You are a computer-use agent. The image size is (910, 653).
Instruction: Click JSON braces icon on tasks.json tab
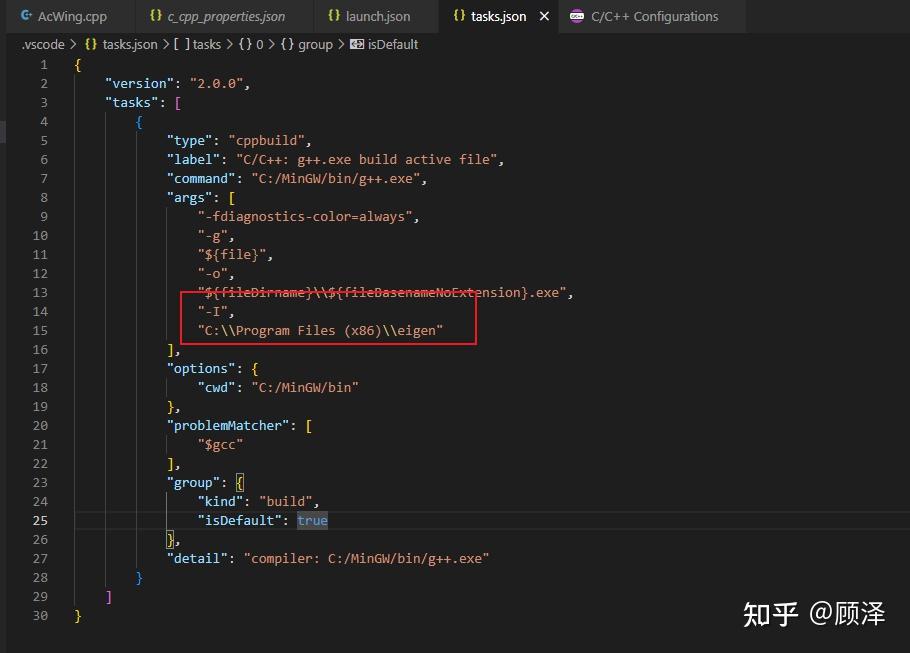coord(459,16)
